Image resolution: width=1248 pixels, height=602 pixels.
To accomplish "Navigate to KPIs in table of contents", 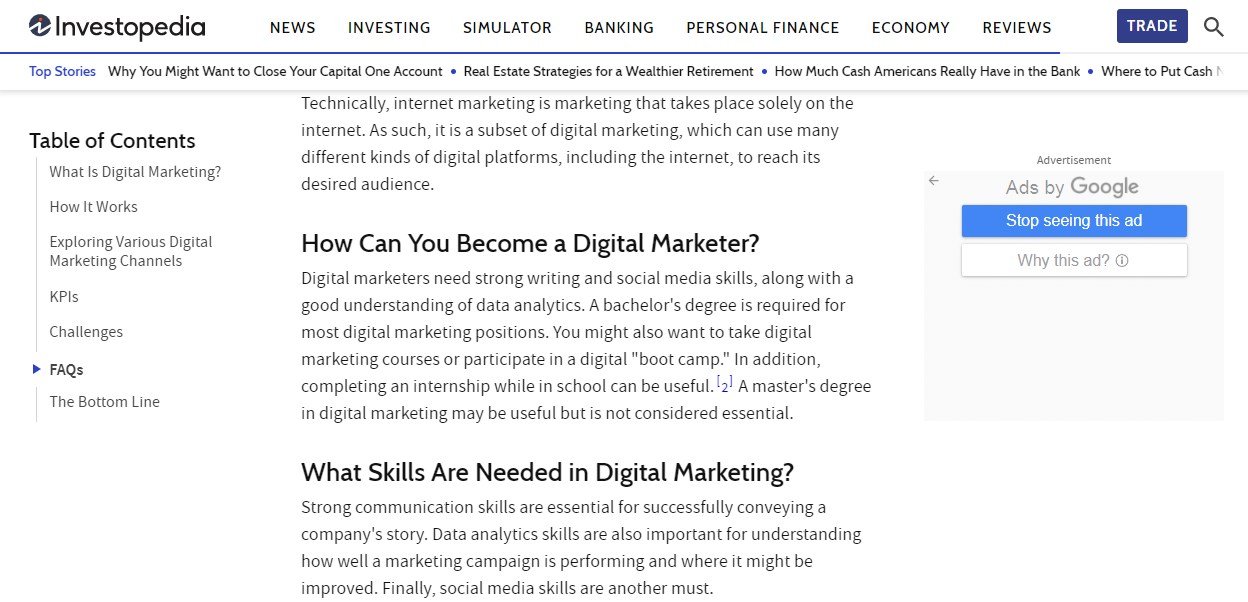I will [x=64, y=297].
